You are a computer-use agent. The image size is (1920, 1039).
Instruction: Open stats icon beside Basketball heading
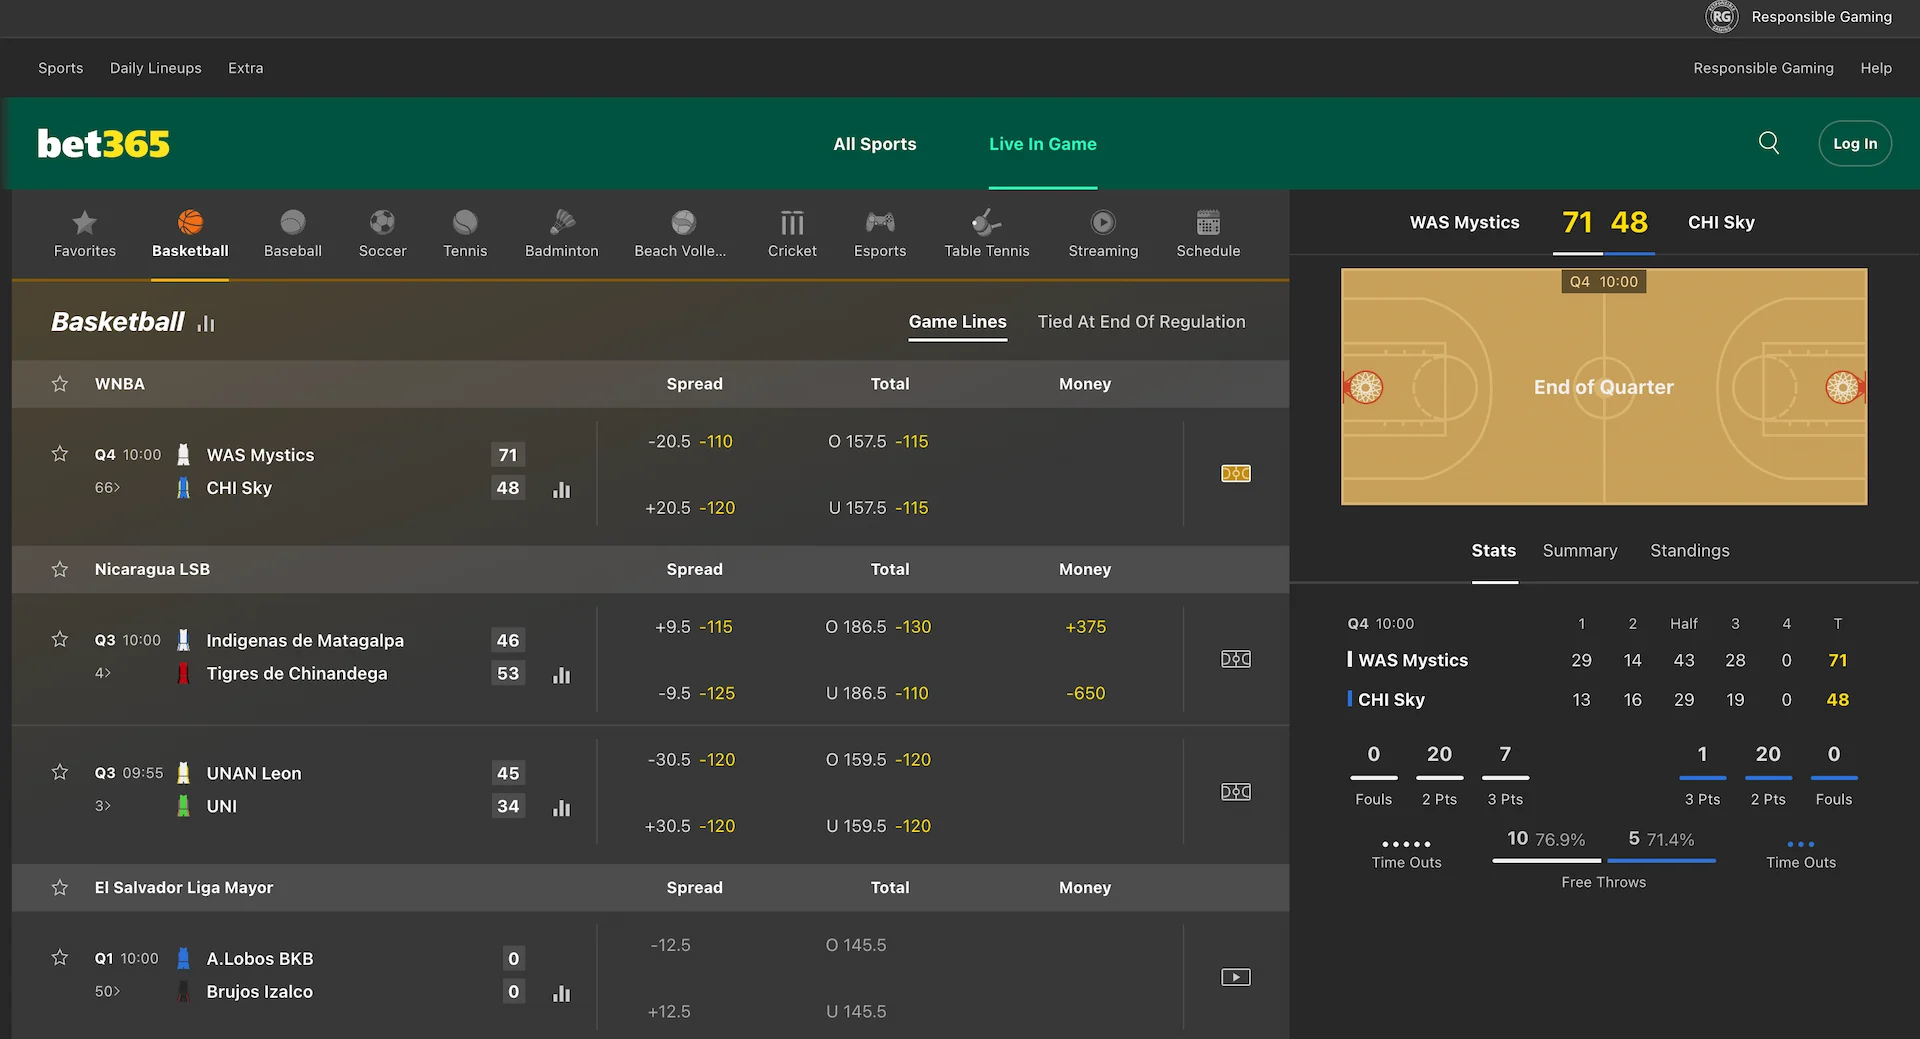coord(206,323)
